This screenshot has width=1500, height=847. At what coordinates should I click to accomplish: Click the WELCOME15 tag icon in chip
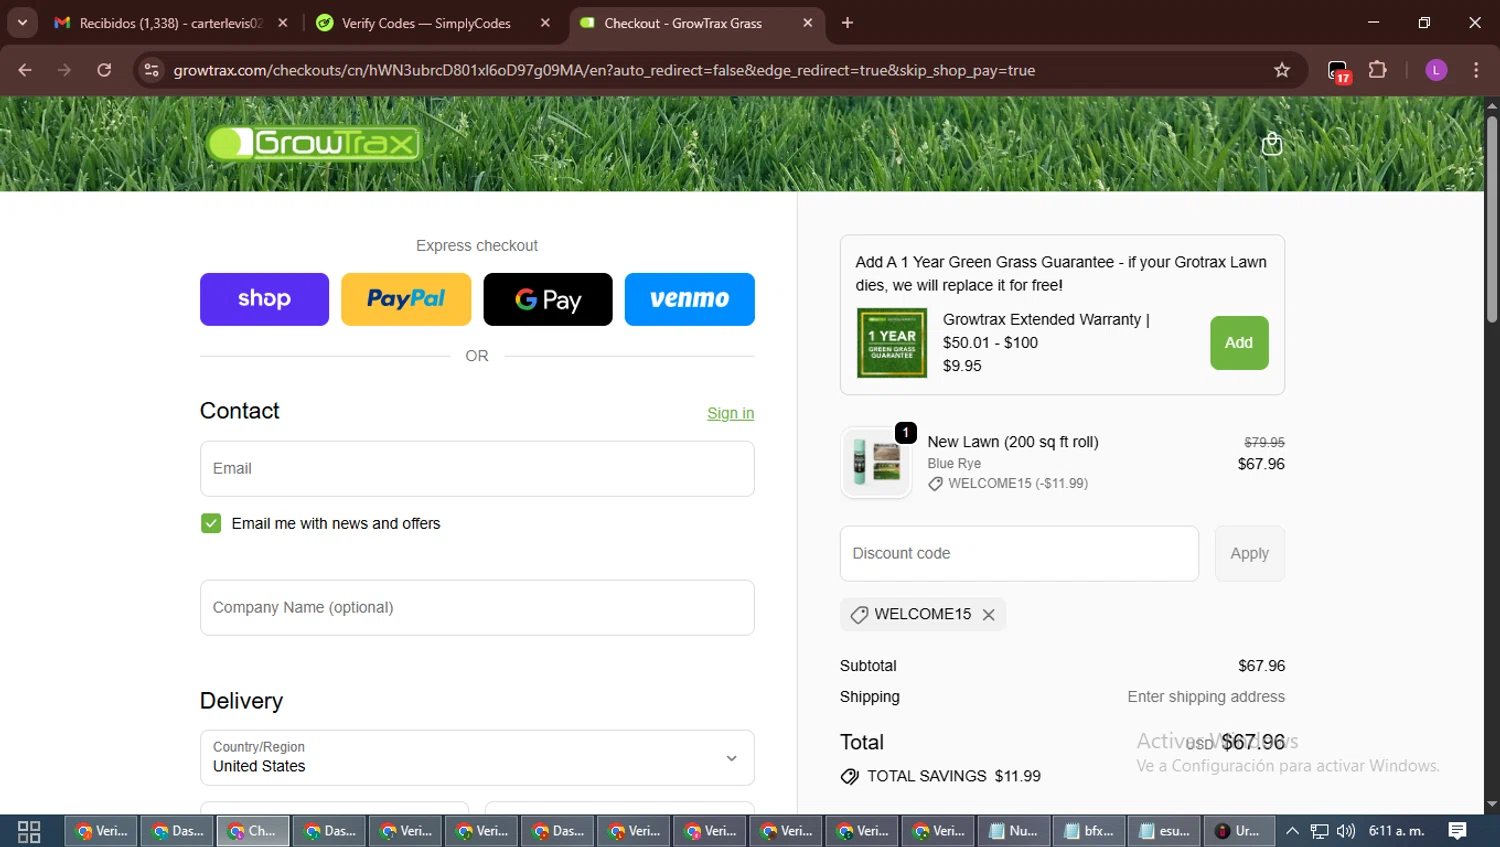tap(859, 615)
